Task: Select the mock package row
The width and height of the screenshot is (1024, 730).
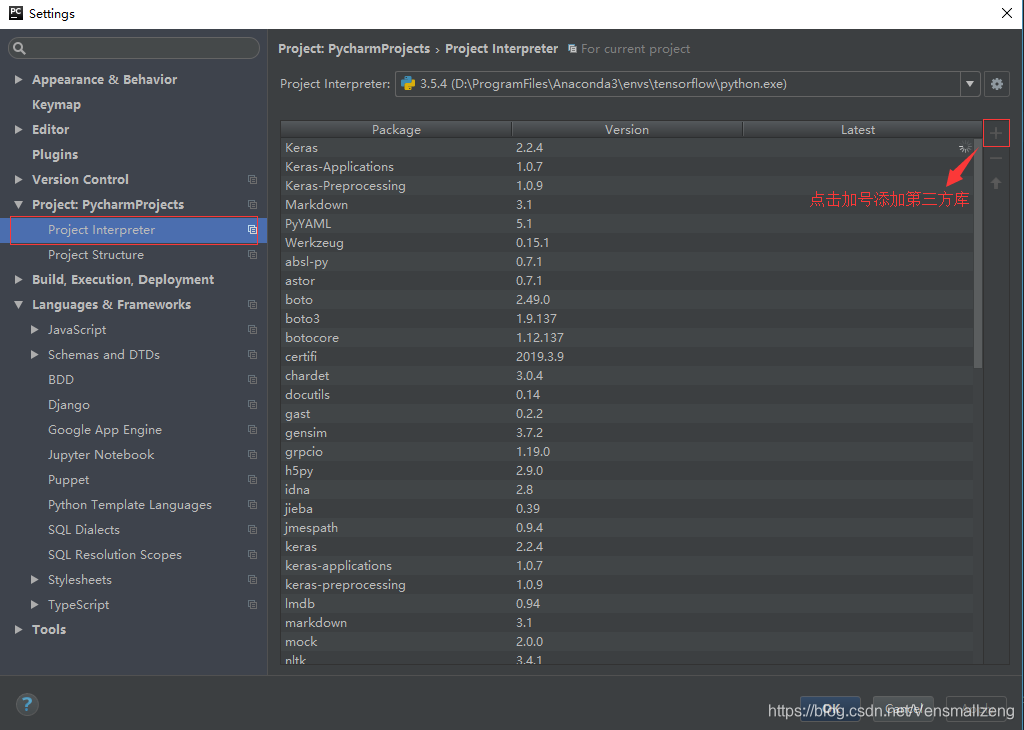Action: (x=627, y=642)
